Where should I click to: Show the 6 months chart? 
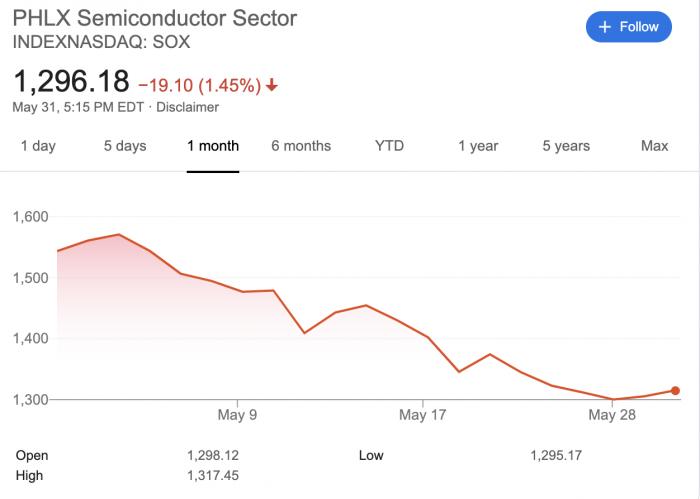tap(300, 146)
